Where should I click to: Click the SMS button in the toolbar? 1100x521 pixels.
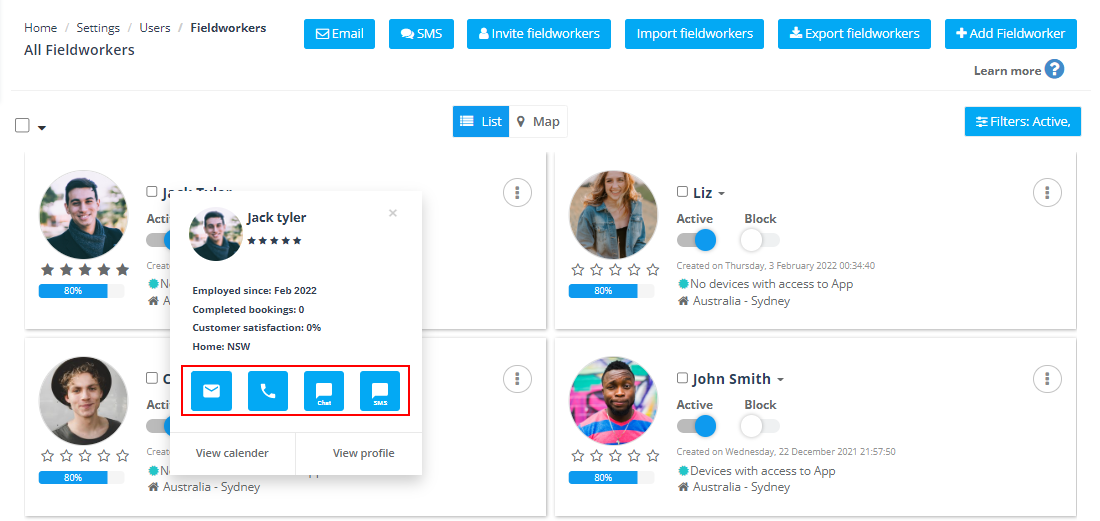(421, 34)
